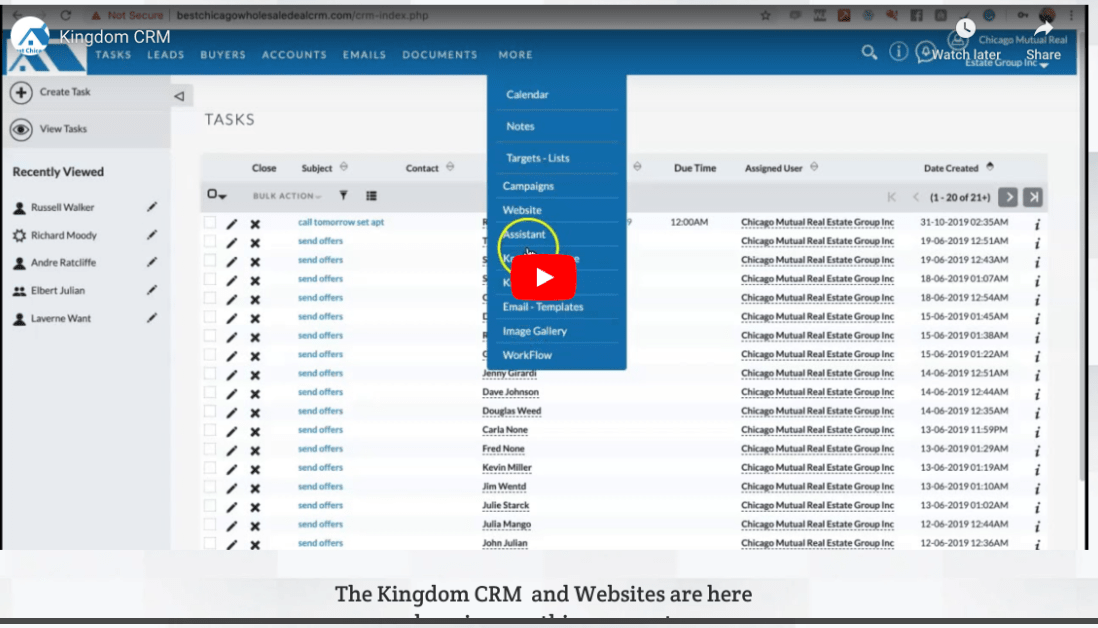The height and width of the screenshot is (628, 1098).
Task: Open the select-all checkbox dropdown
Action: click(x=216, y=195)
